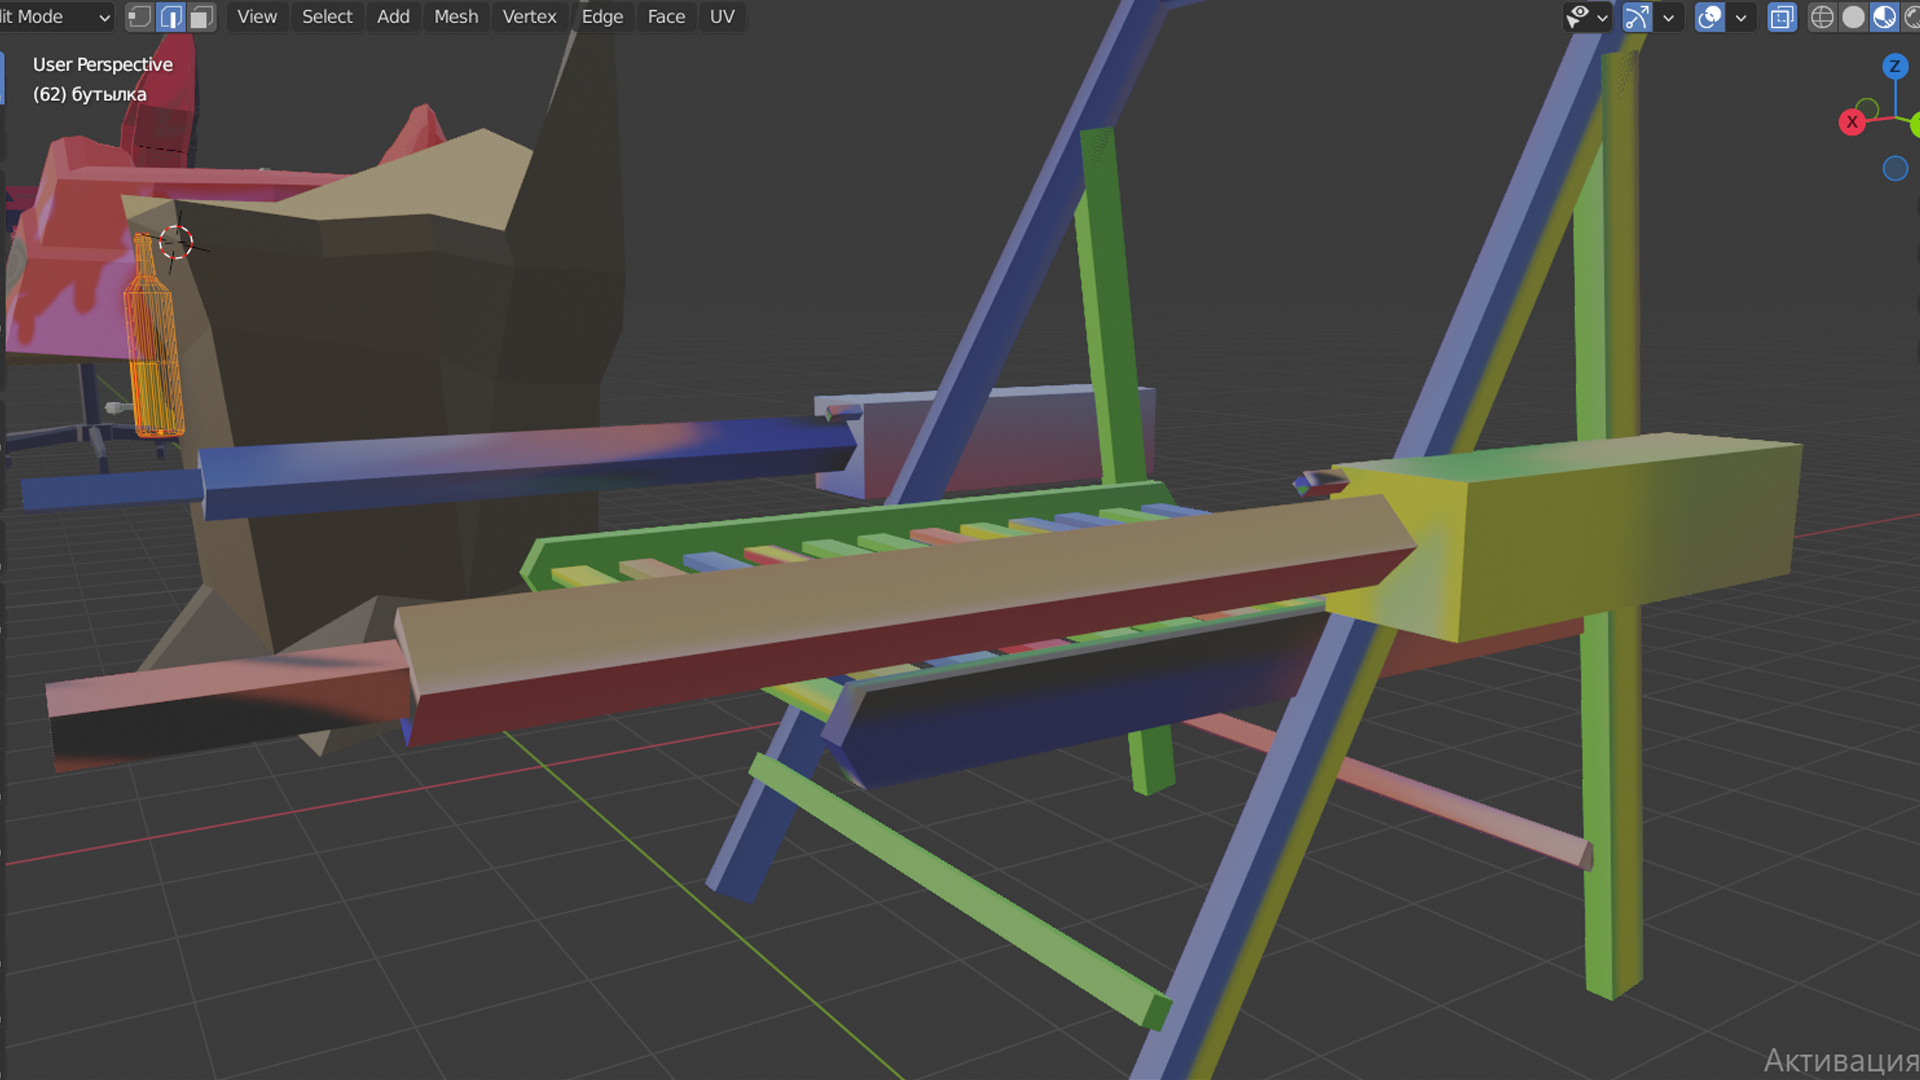The height and width of the screenshot is (1080, 1920).
Task: Open the UV menu
Action: coord(722,17)
